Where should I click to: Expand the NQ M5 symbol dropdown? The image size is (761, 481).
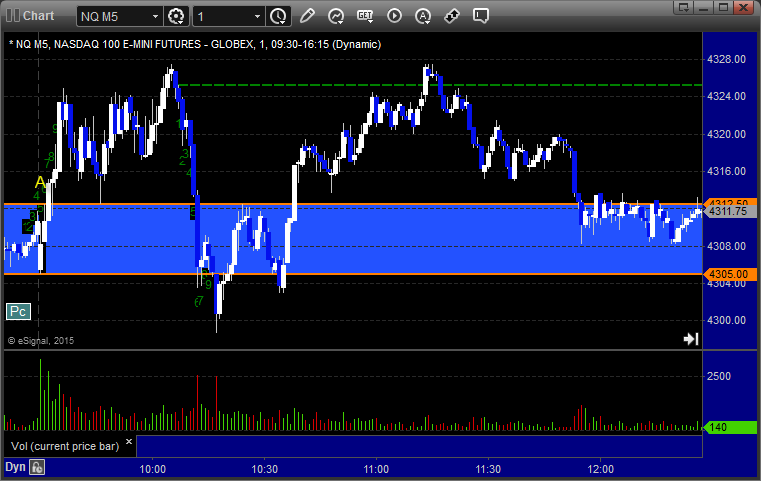(x=155, y=17)
